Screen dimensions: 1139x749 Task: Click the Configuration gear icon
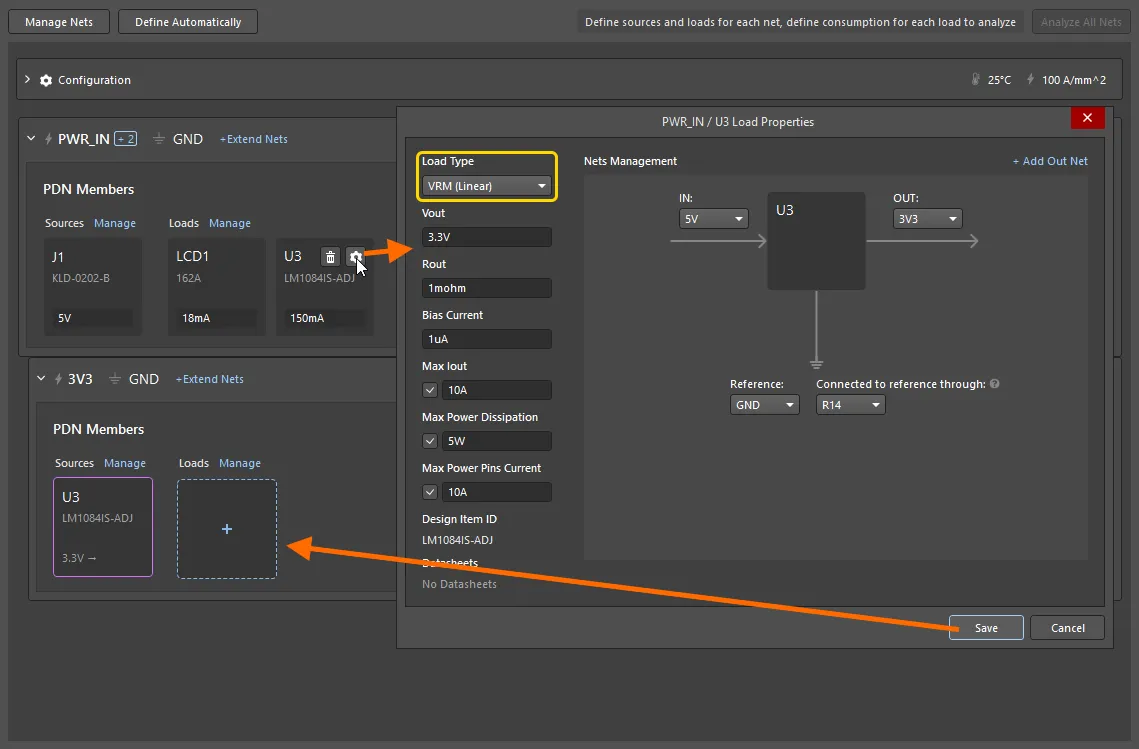46,80
